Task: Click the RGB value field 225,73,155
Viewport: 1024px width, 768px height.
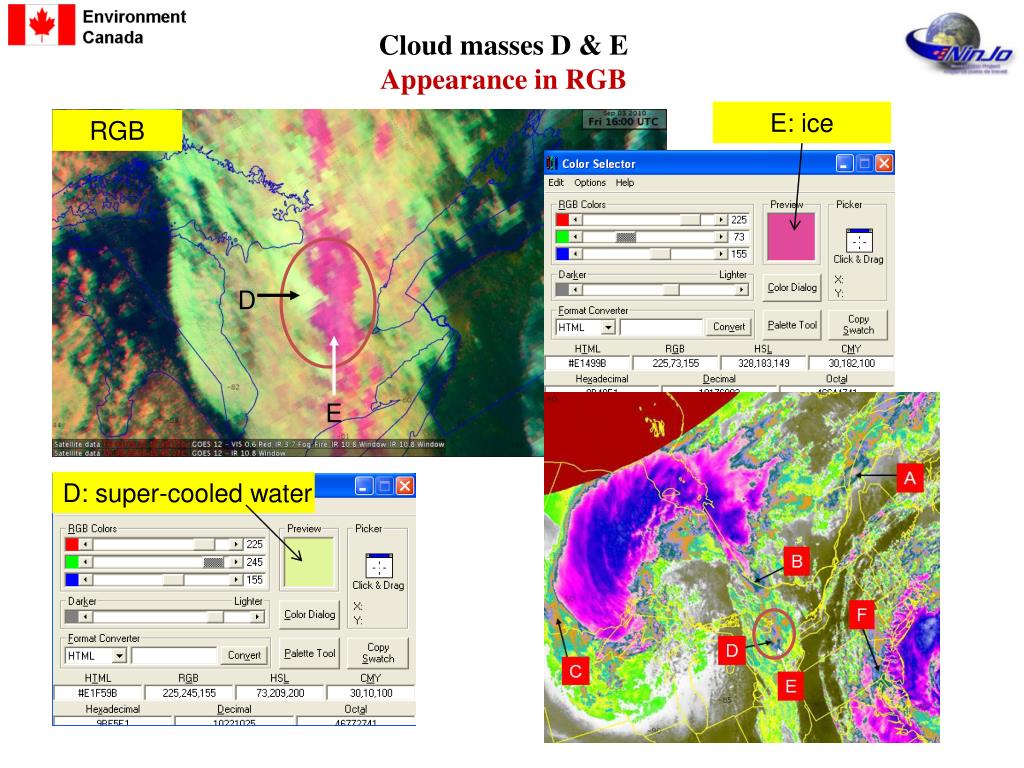Action: pyautogui.click(x=675, y=363)
